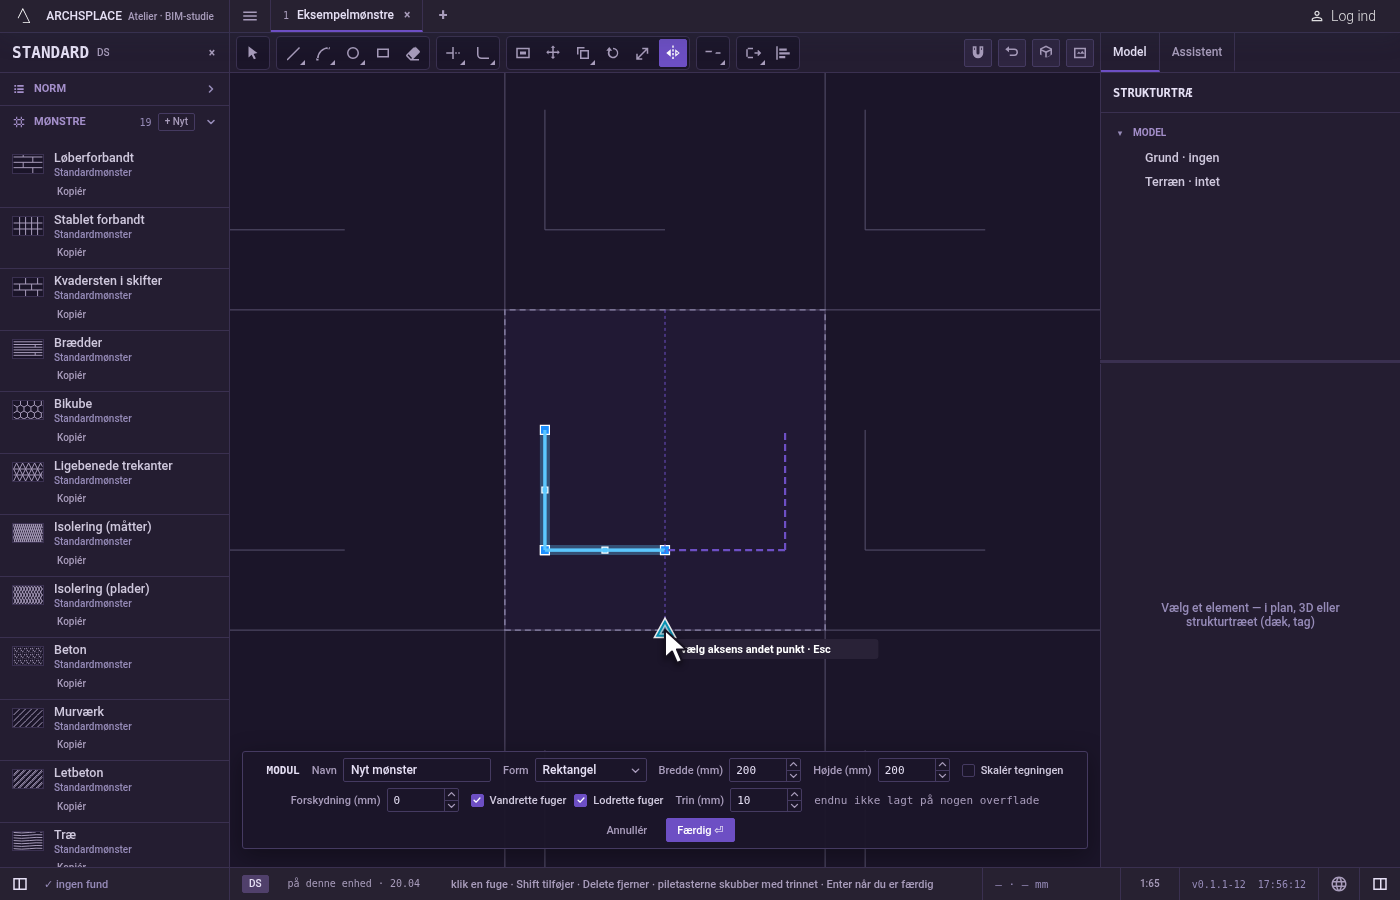Click Log ind
The image size is (1400, 900).
(x=1343, y=16)
